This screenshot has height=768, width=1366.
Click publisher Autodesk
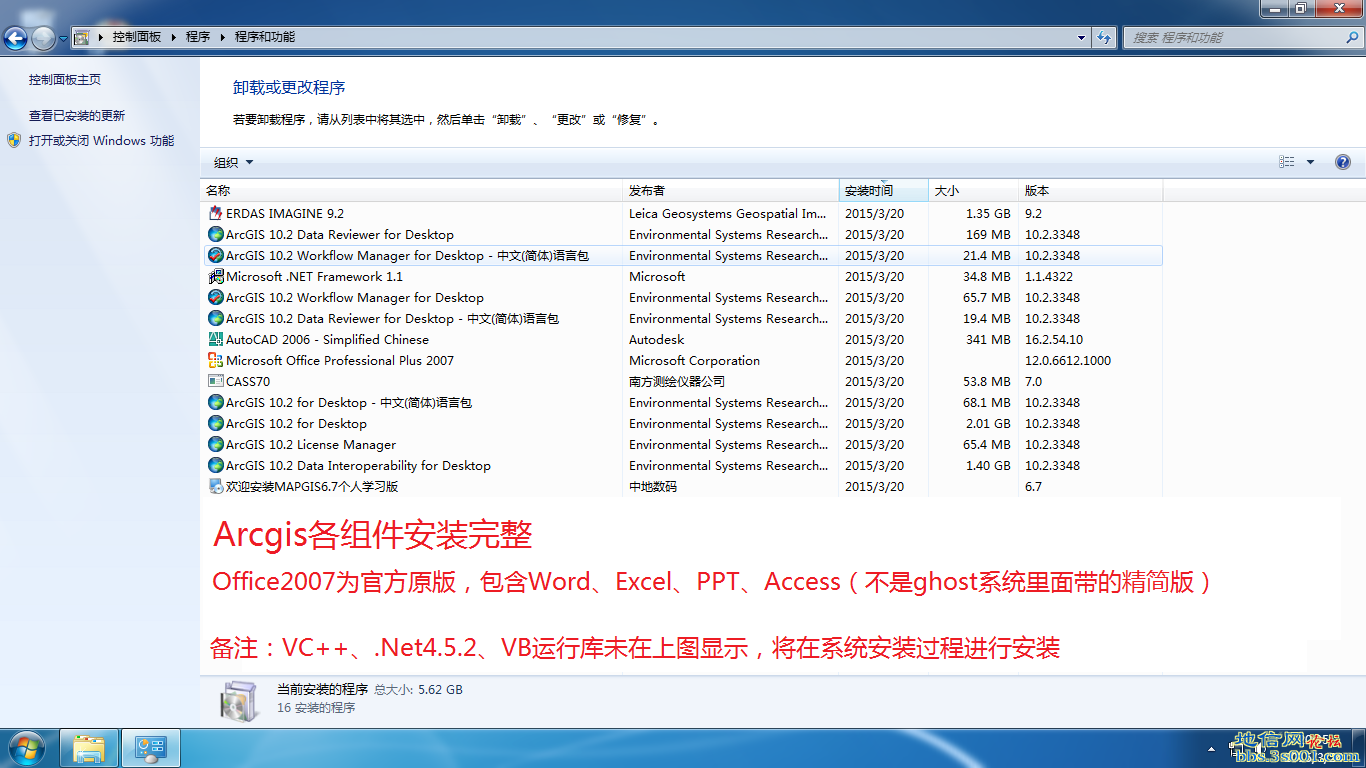click(x=656, y=339)
